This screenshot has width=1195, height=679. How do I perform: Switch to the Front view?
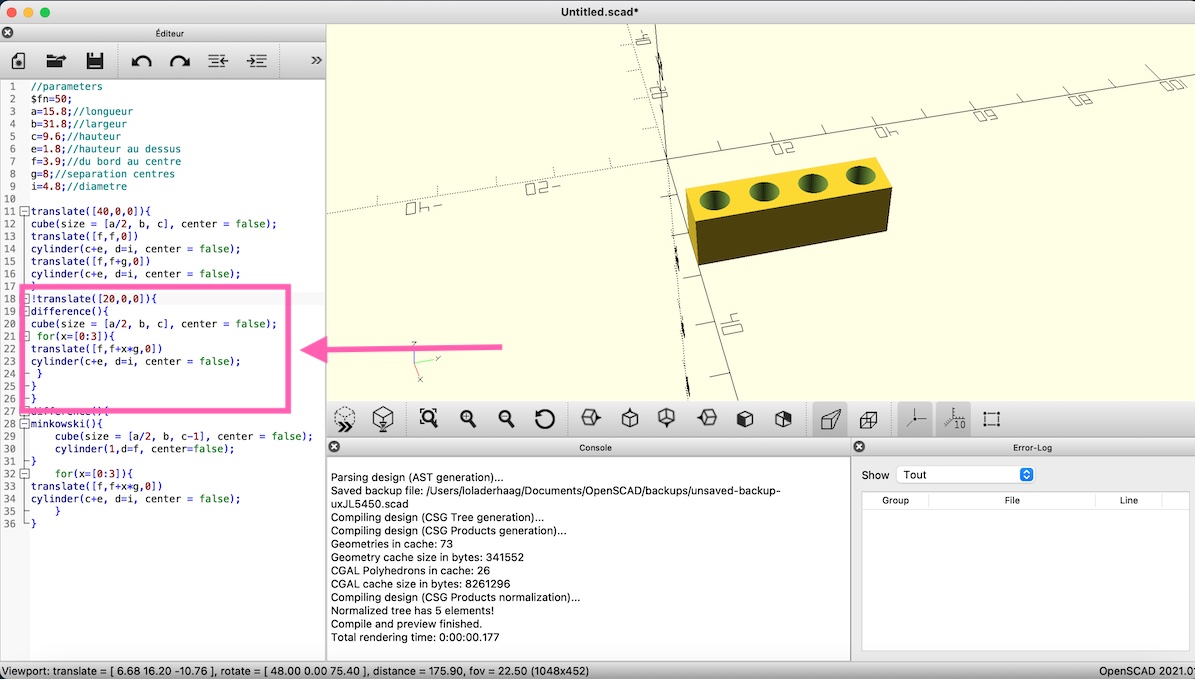tap(745, 419)
